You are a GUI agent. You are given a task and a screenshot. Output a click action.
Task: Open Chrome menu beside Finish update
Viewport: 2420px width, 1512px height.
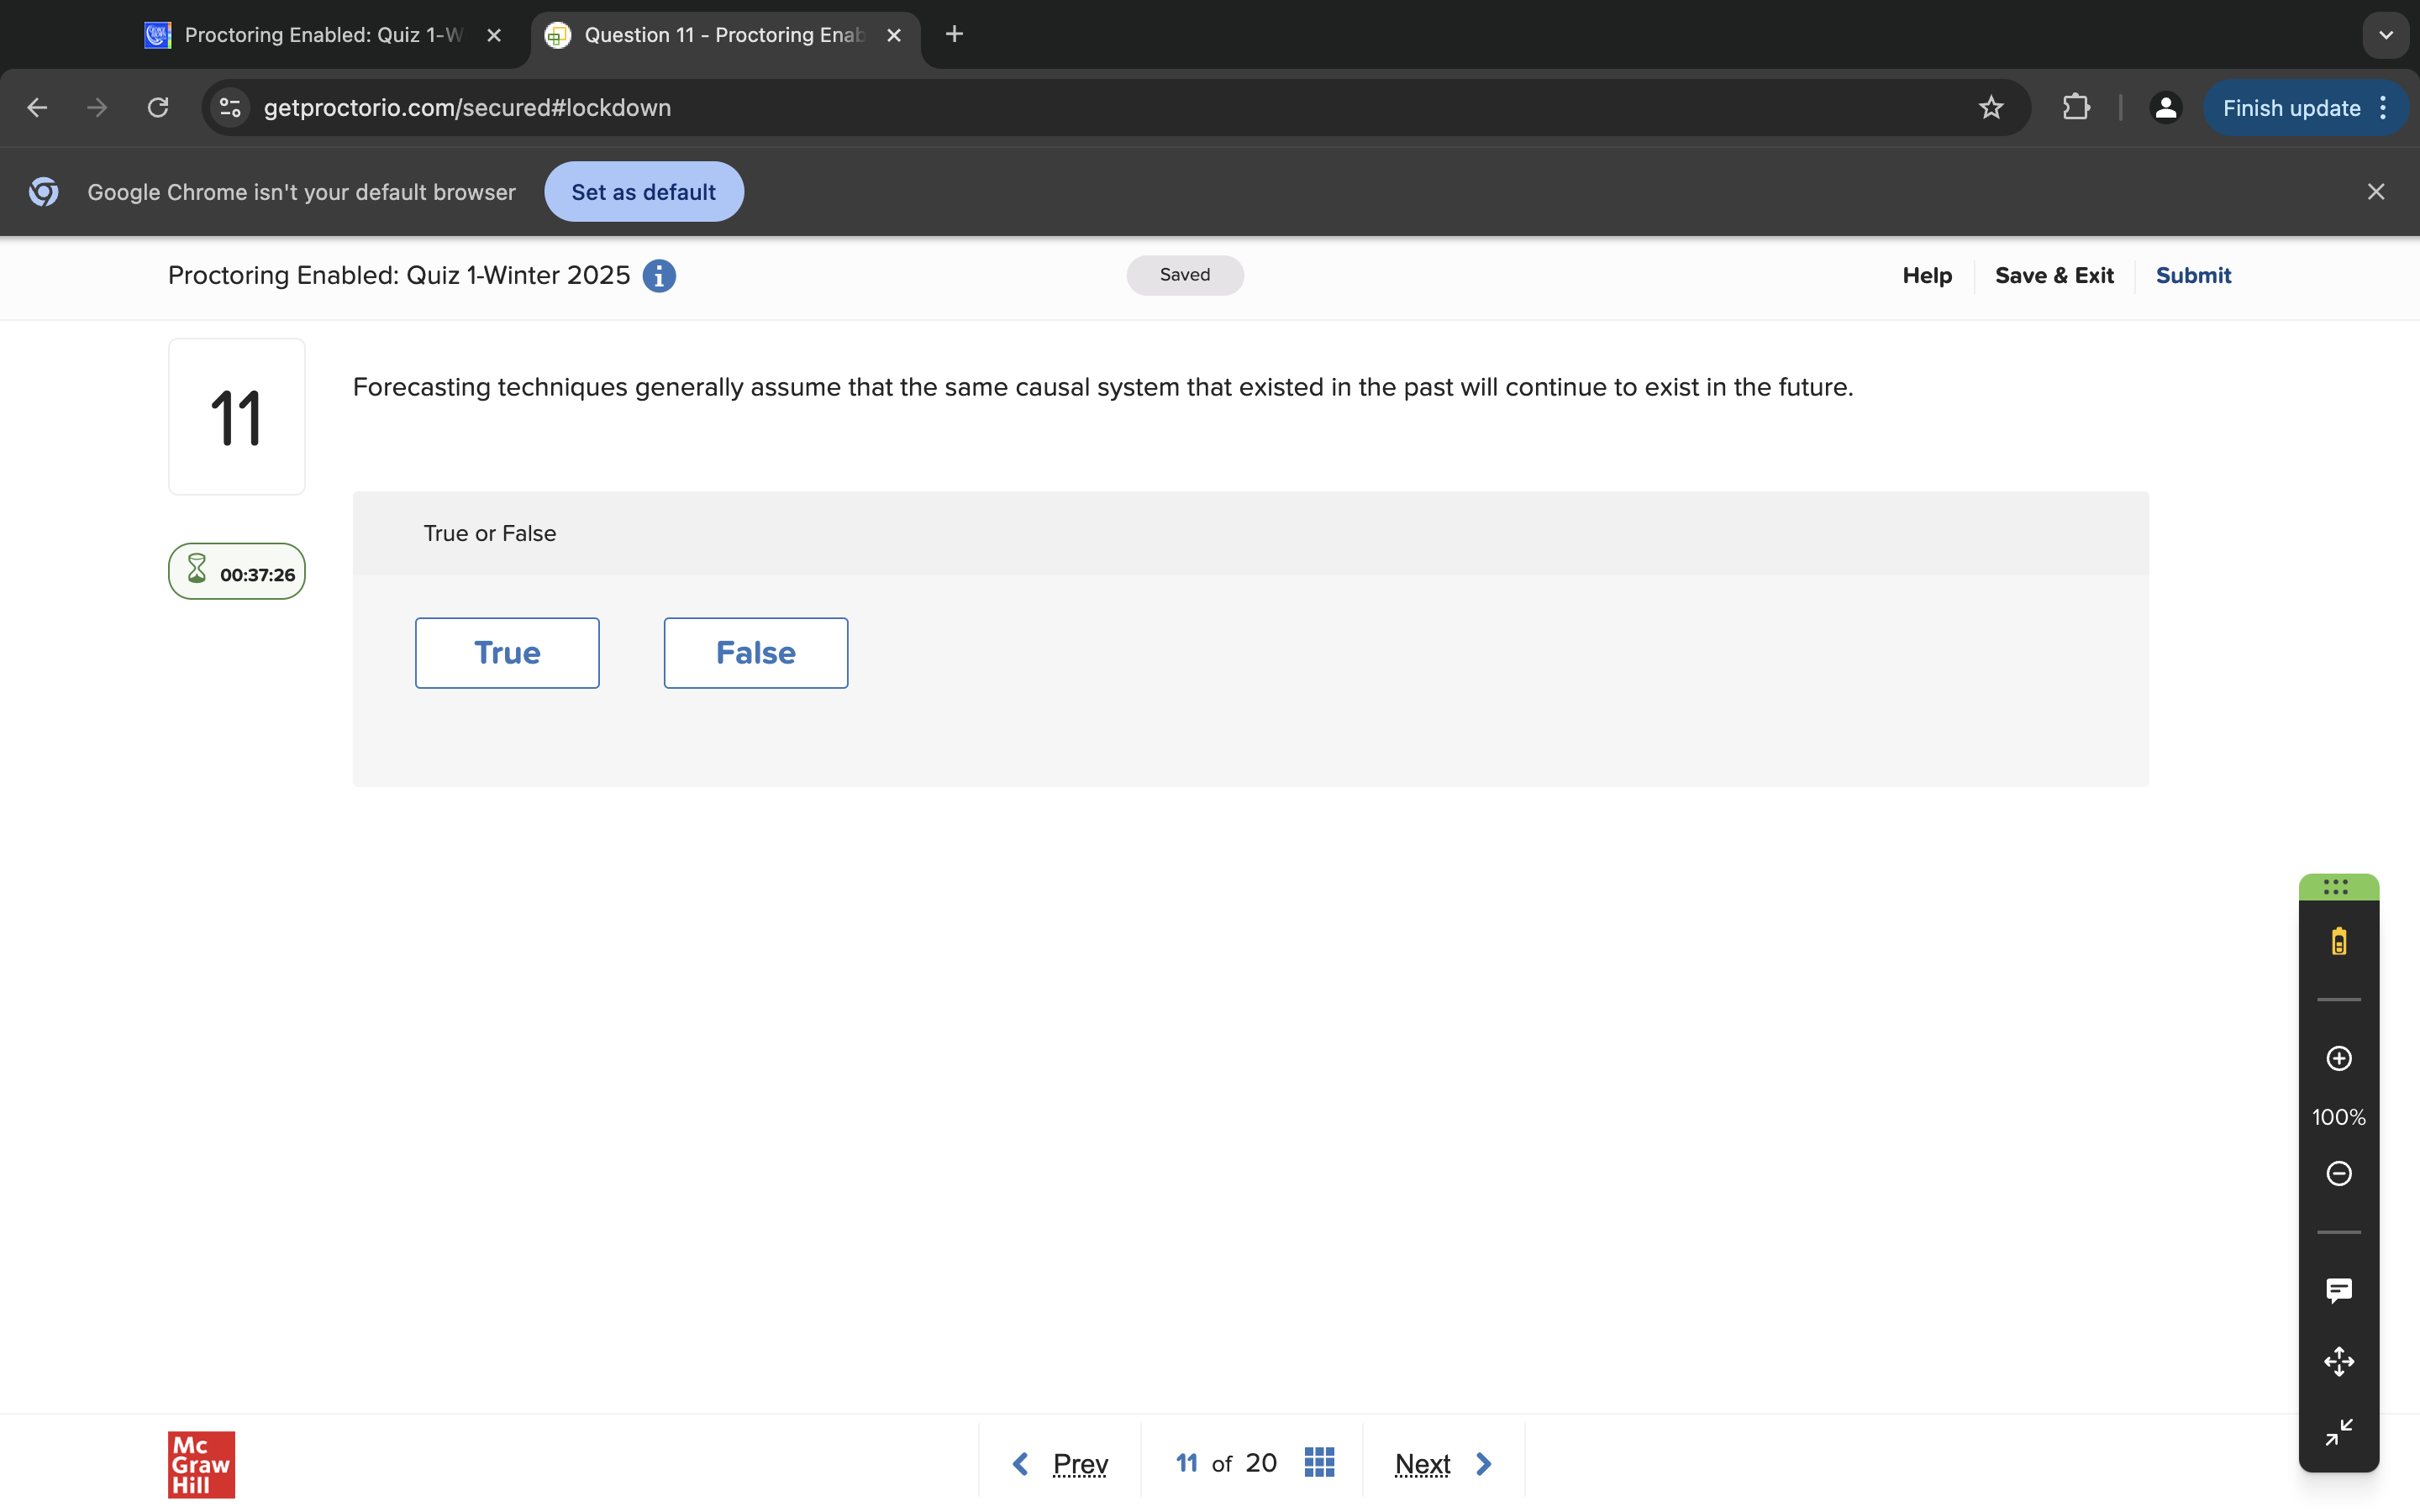(x=2384, y=108)
